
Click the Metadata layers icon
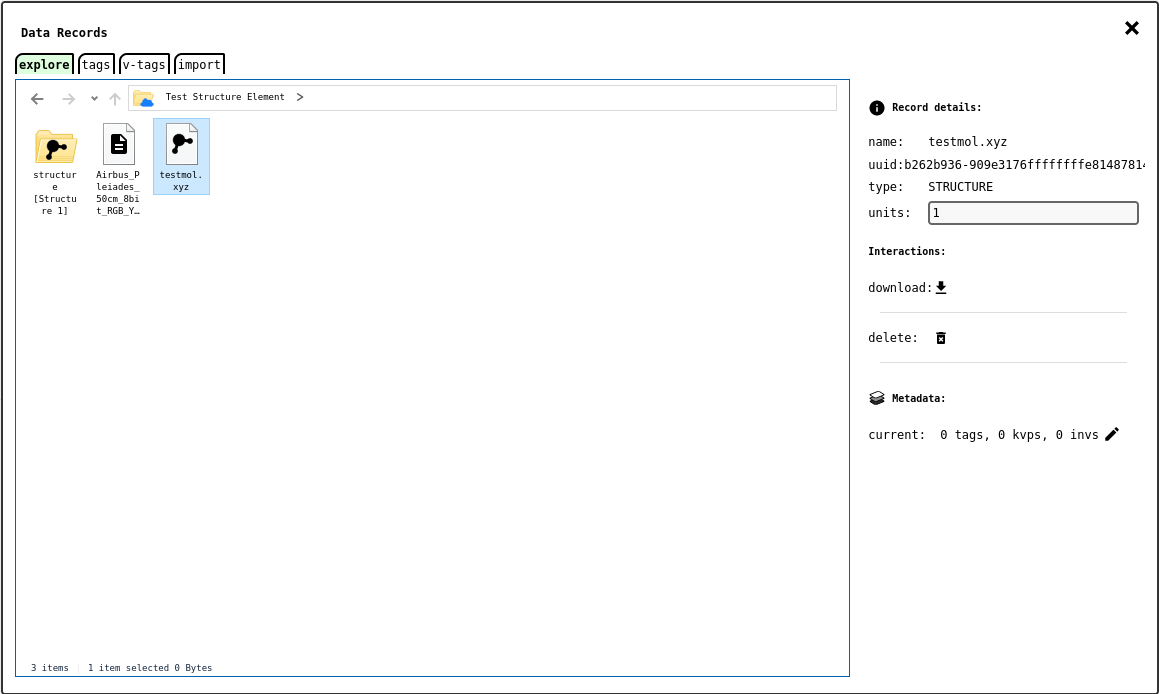[877, 398]
